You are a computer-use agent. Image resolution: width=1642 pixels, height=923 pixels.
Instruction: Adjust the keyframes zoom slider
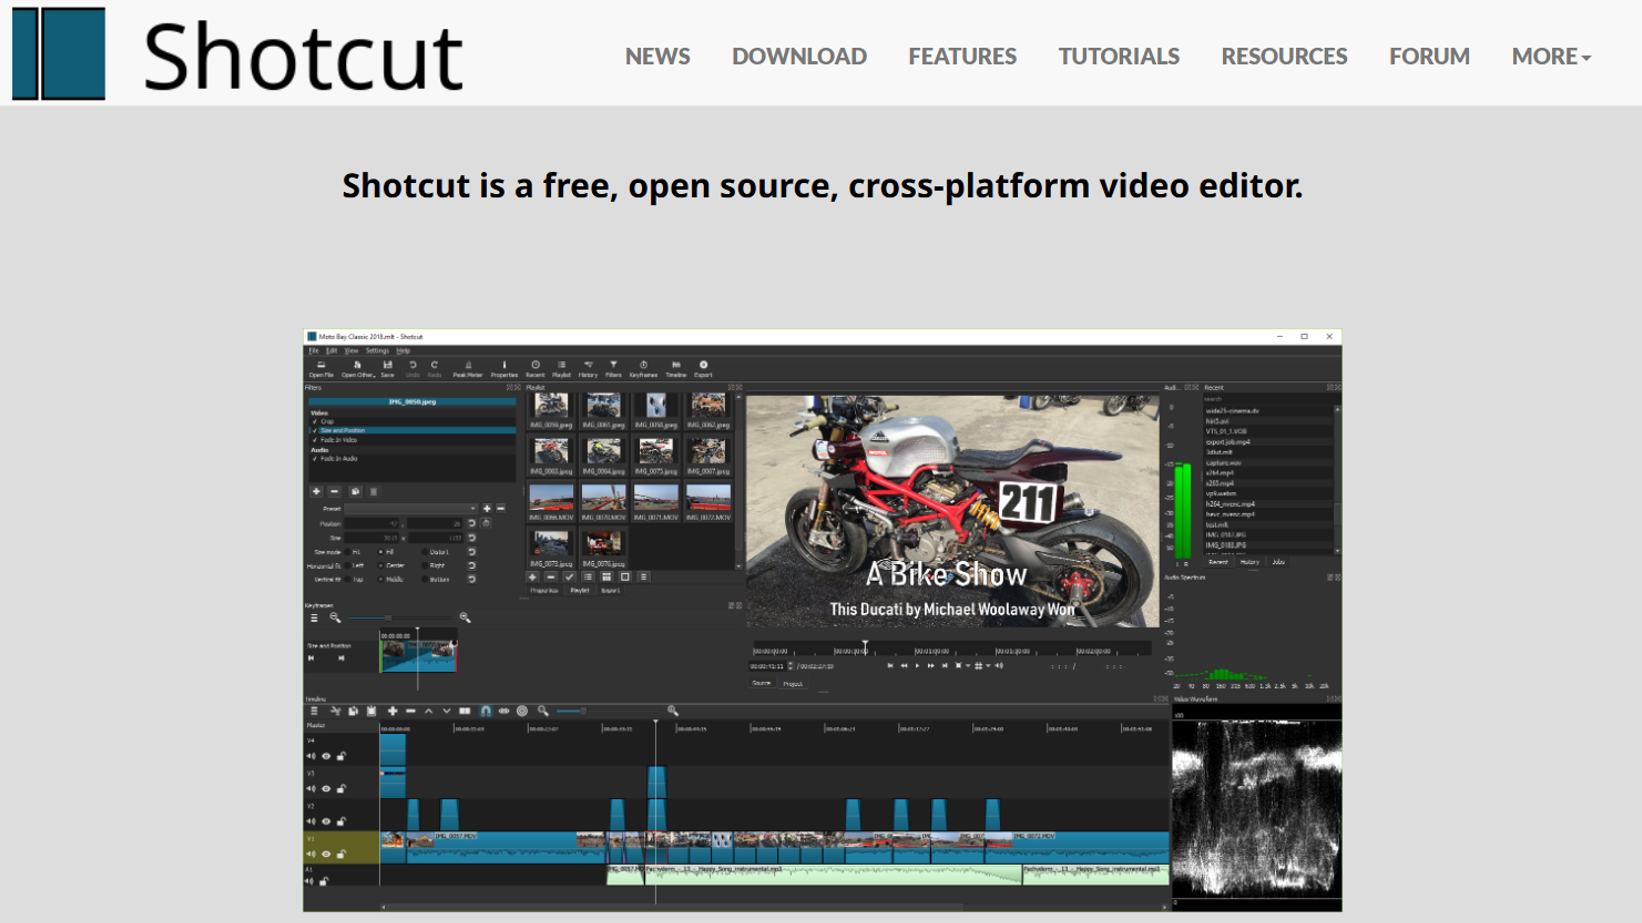(x=401, y=618)
